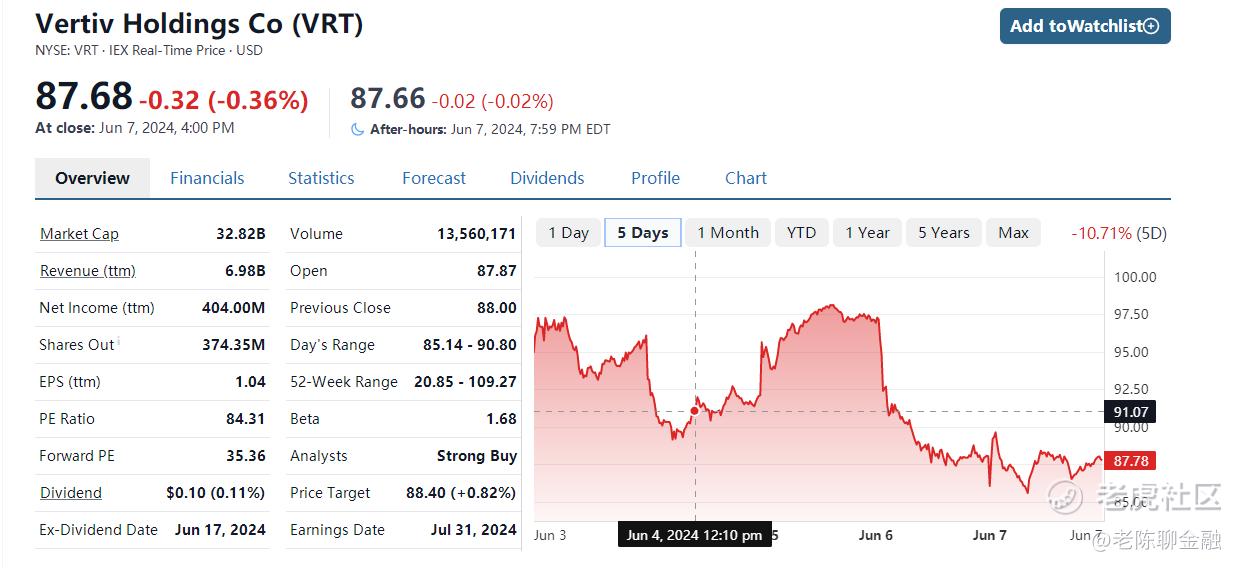Go to the Forecast tab
This screenshot has width=1245, height=568.
pos(434,178)
